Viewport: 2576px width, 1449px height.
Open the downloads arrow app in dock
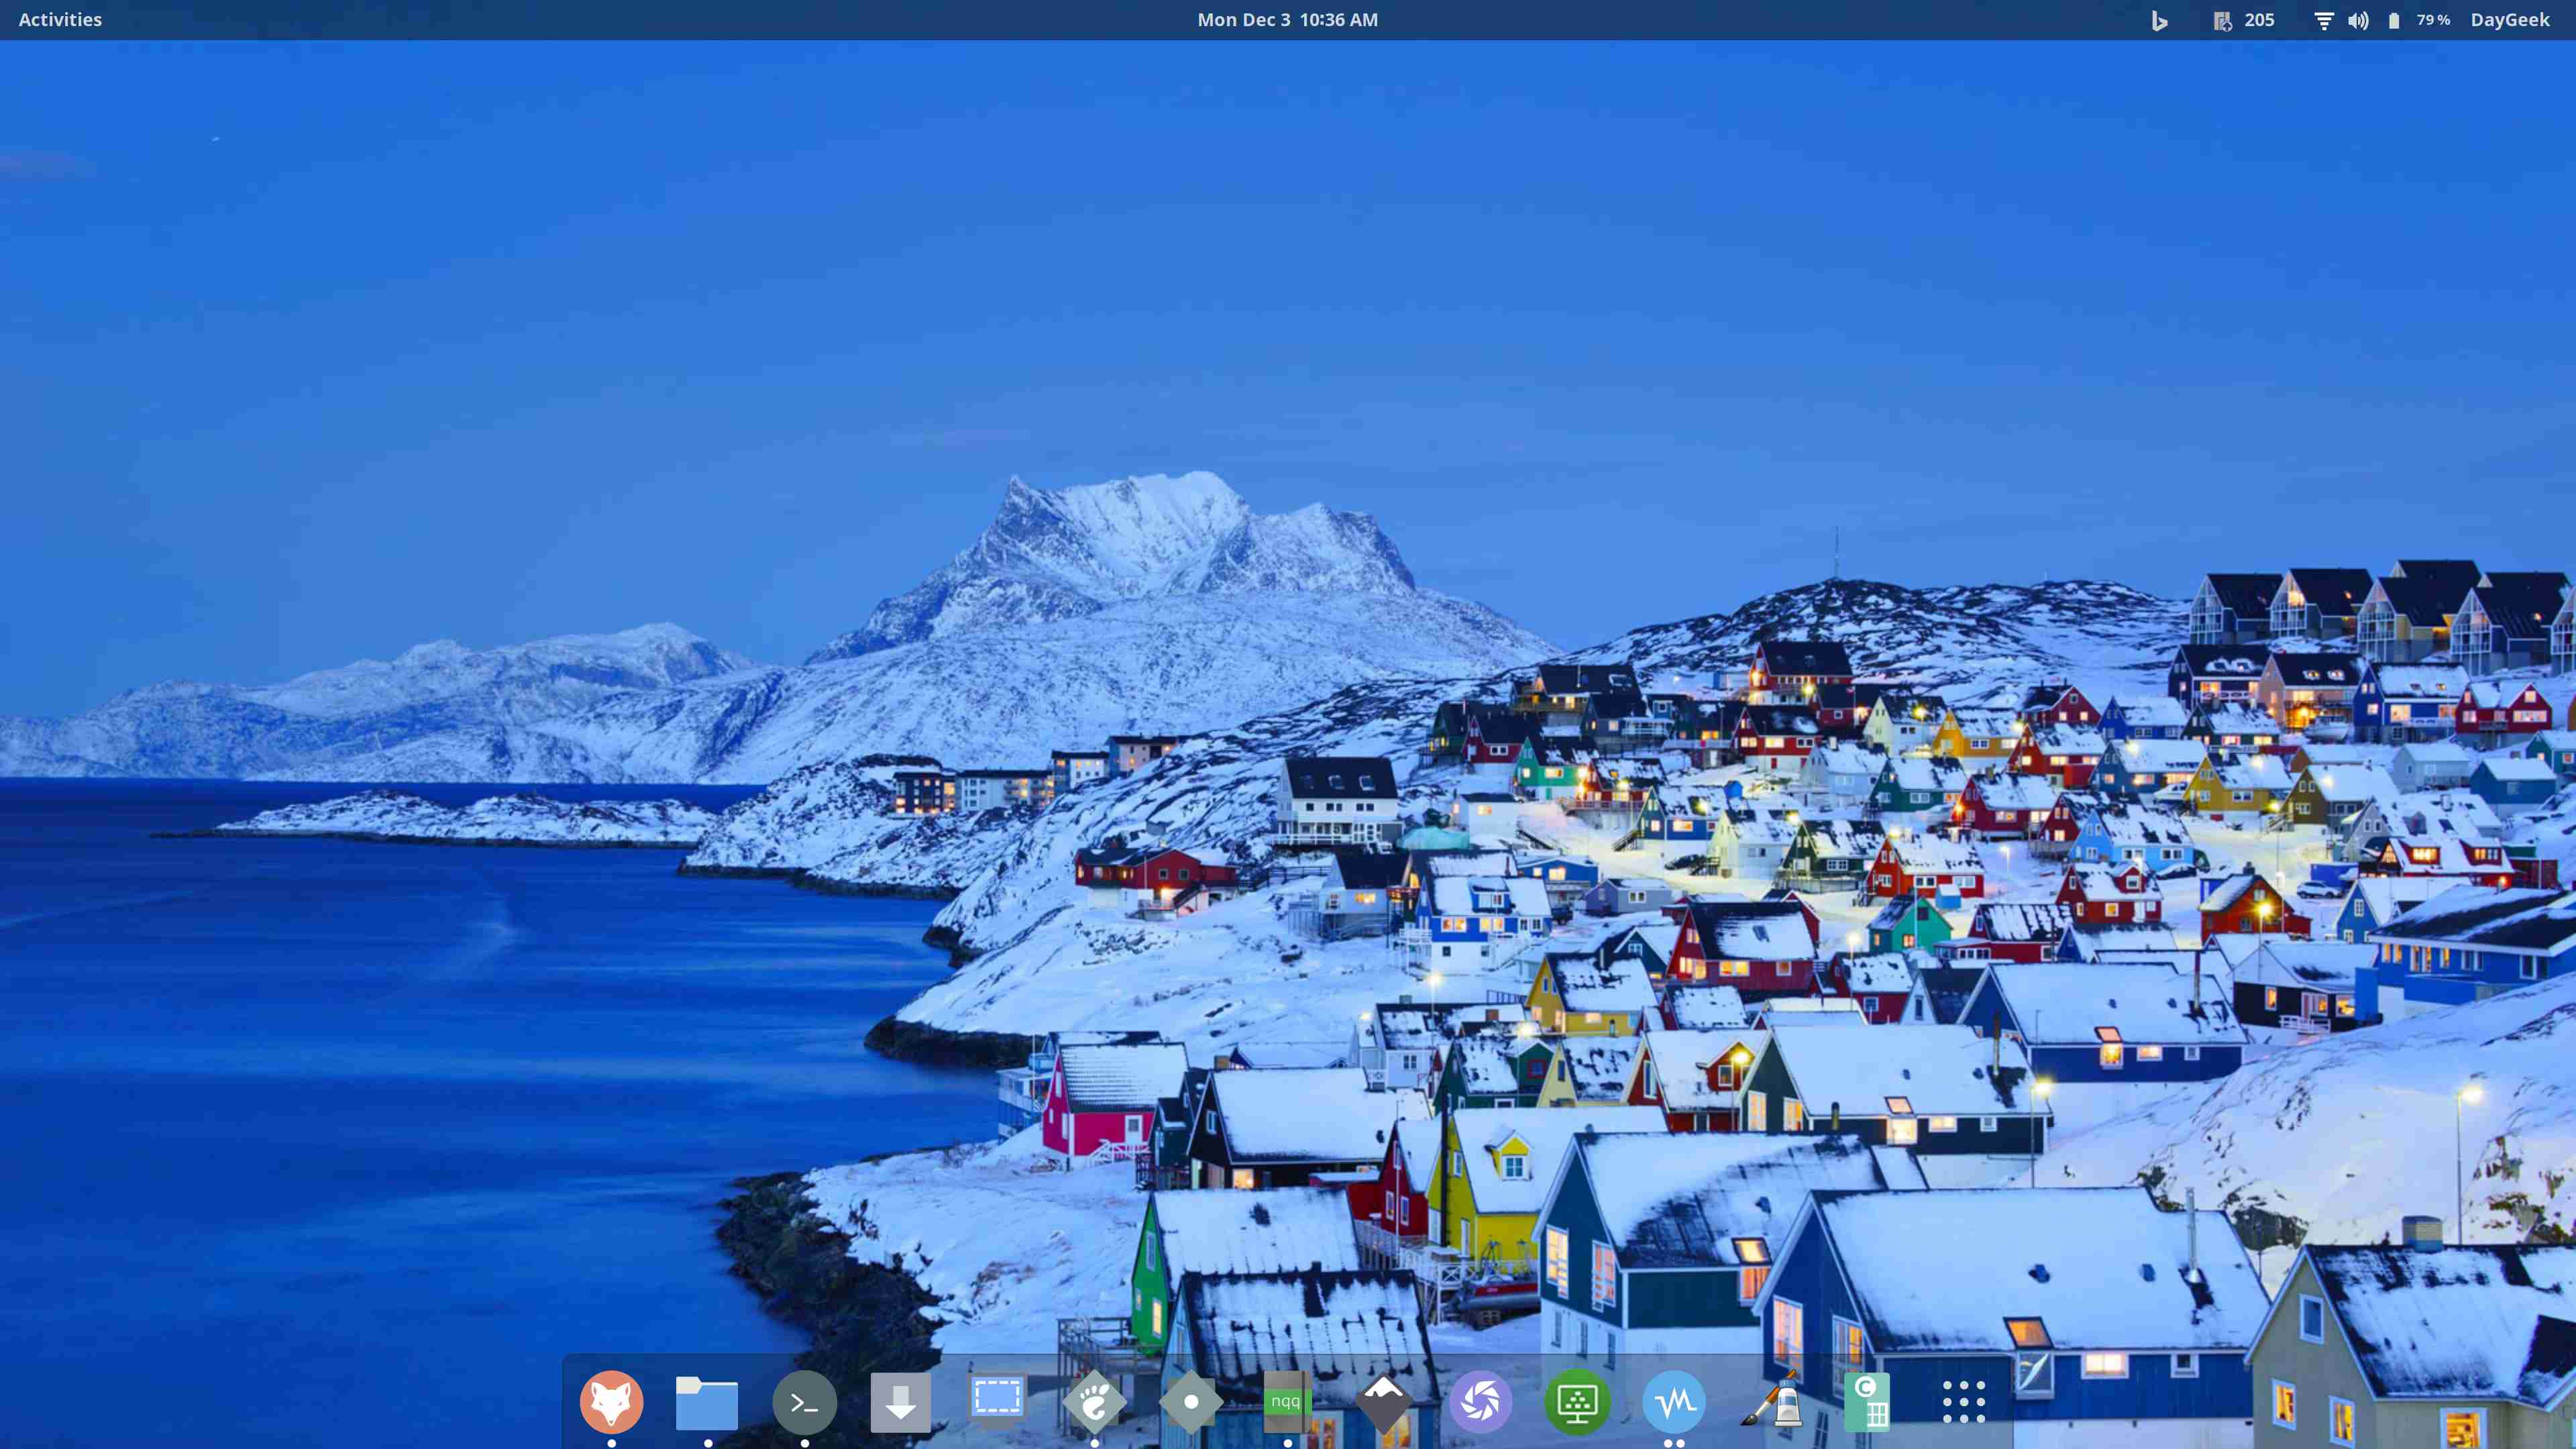coord(900,1402)
